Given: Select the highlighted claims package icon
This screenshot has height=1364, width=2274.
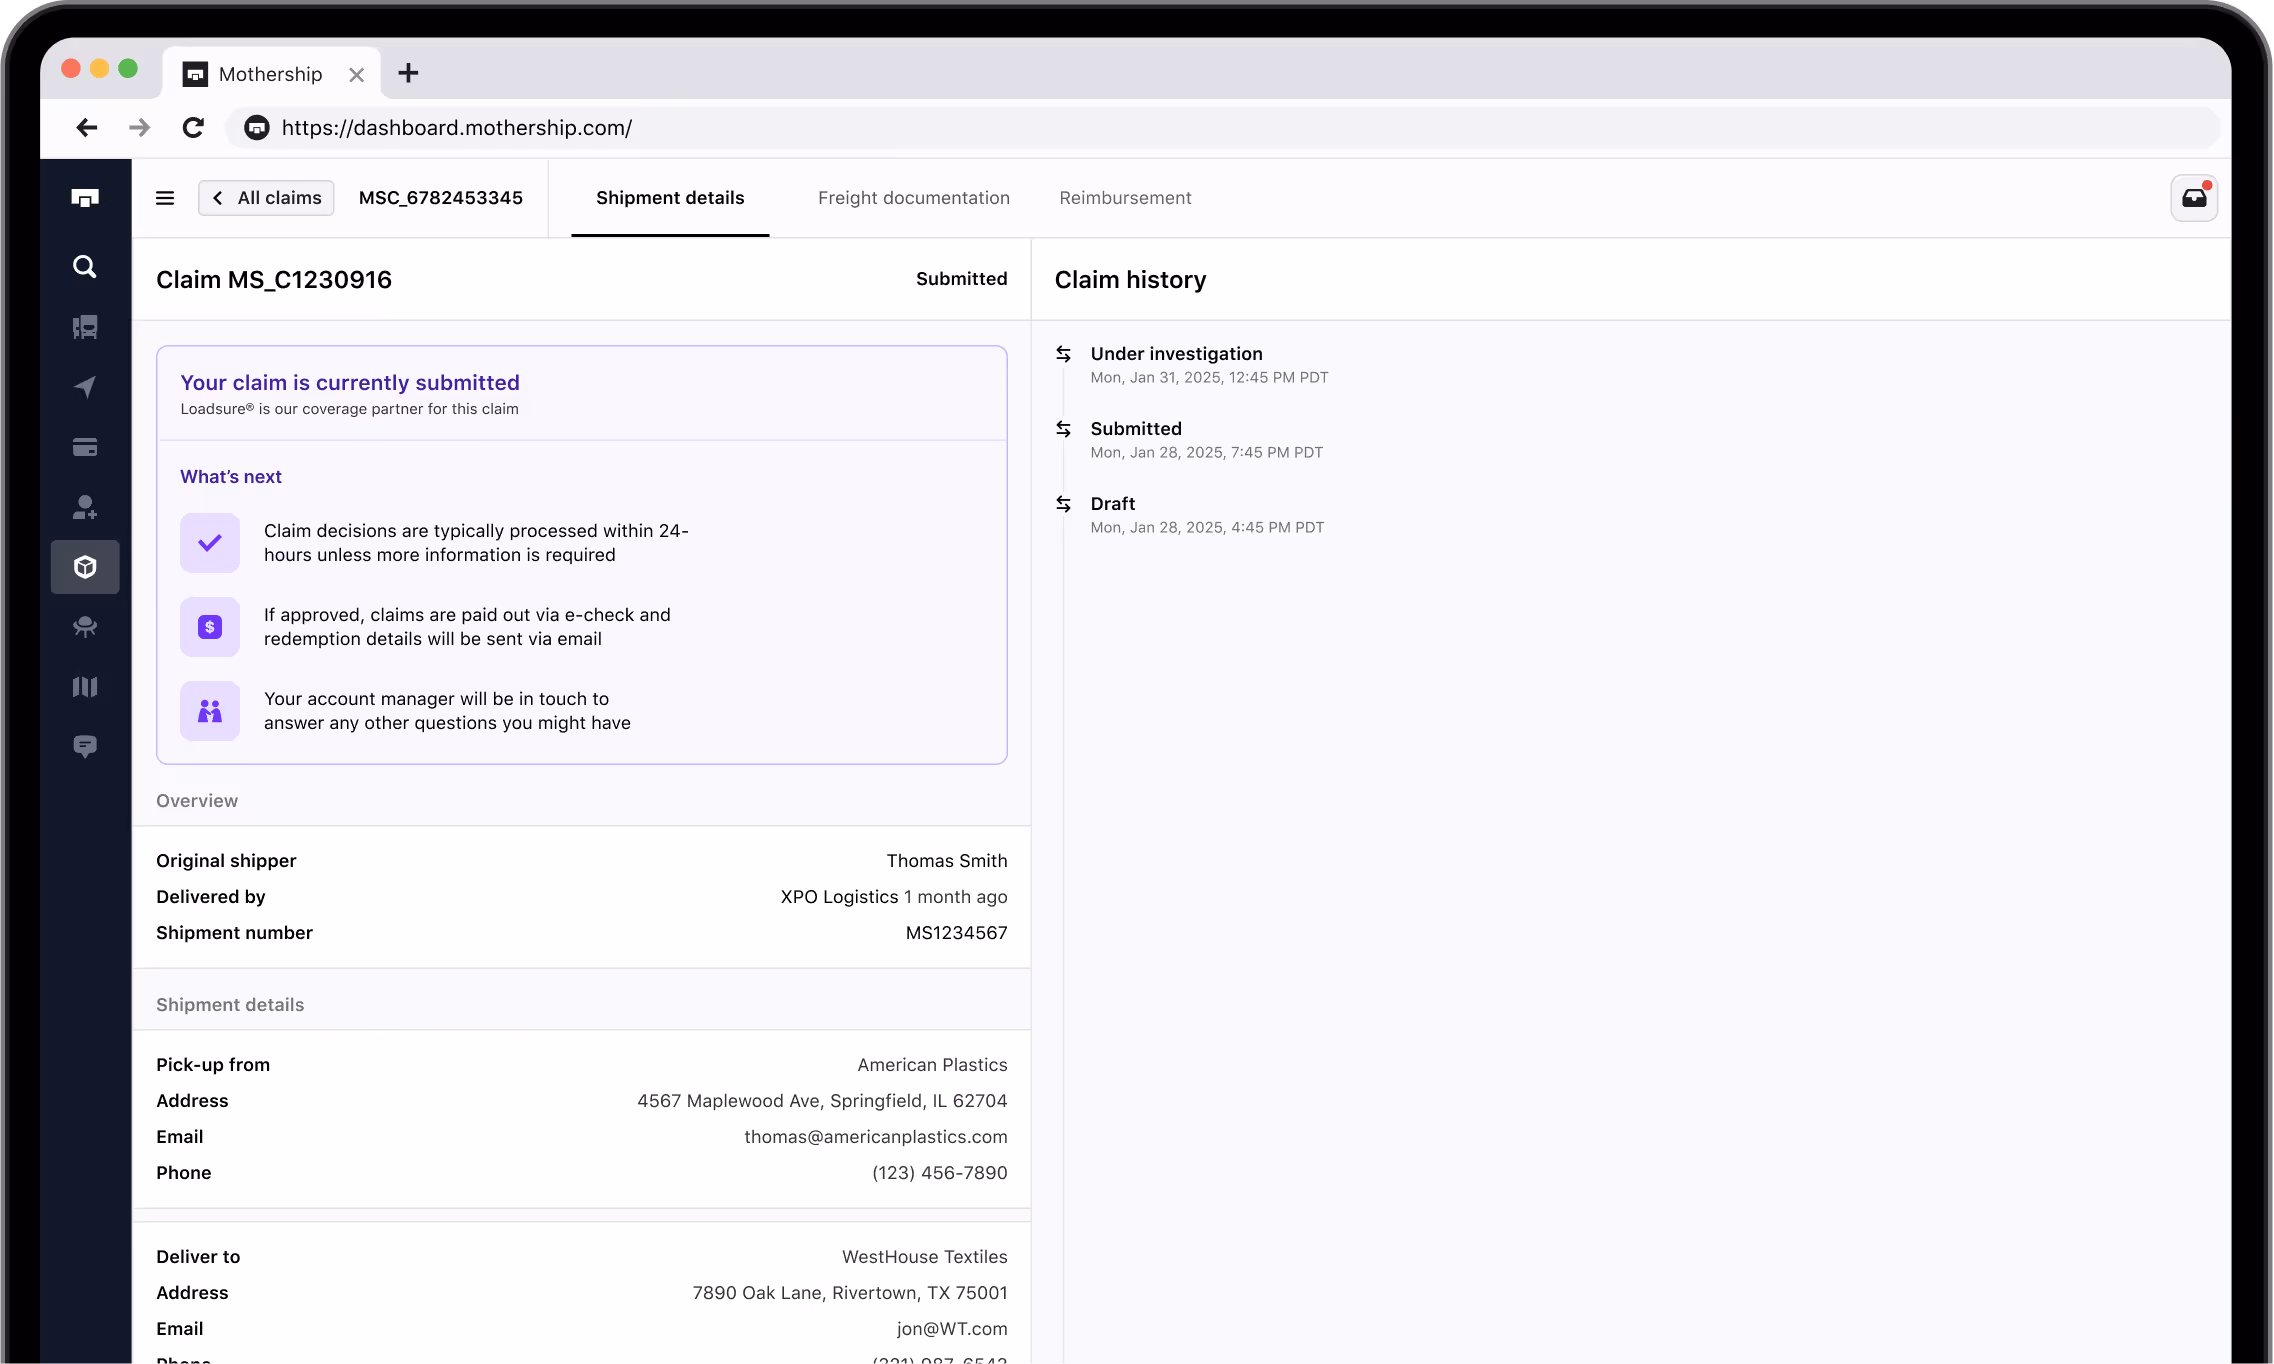Looking at the screenshot, I should pos(85,567).
